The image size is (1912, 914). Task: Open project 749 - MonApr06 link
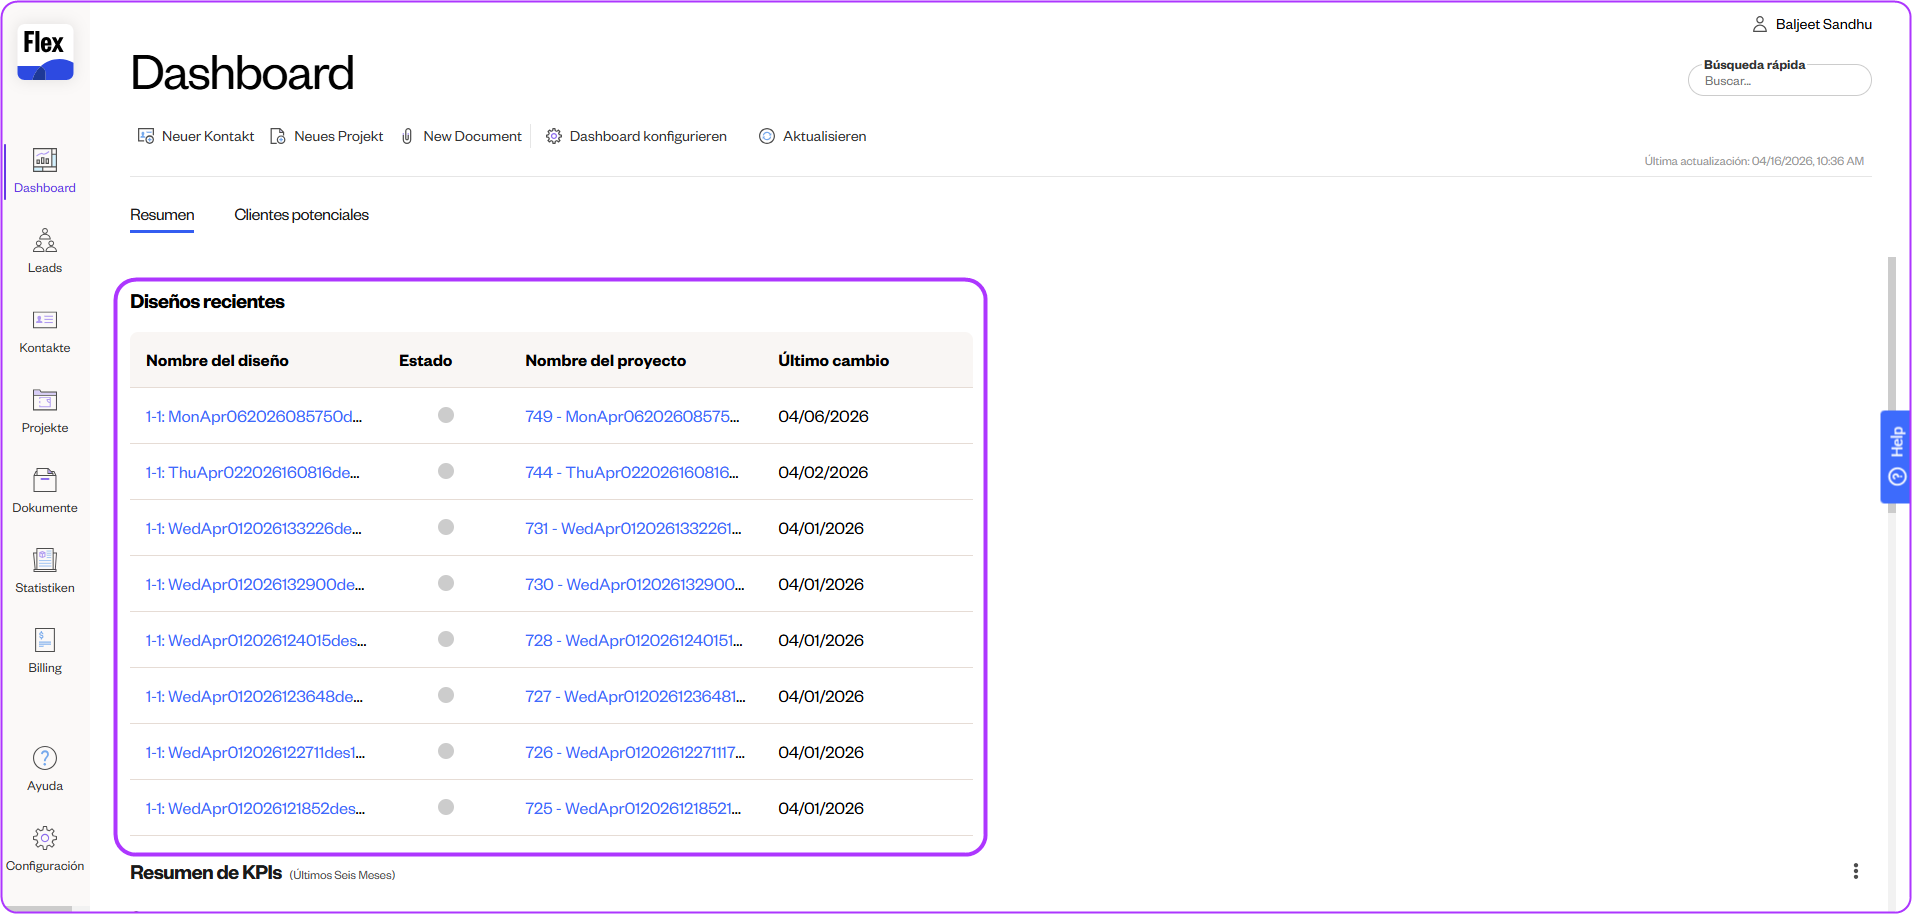click(632, 416)
